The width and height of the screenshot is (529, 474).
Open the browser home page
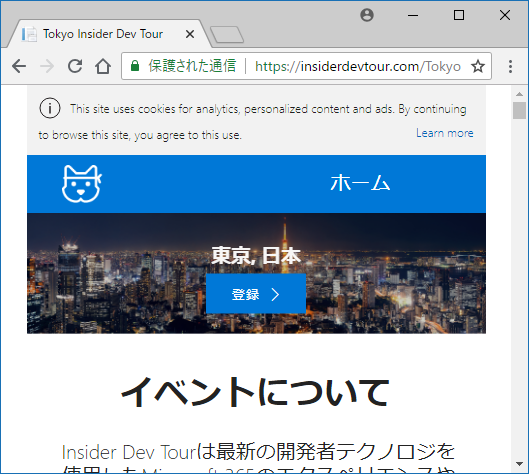(x=103, y=66)
